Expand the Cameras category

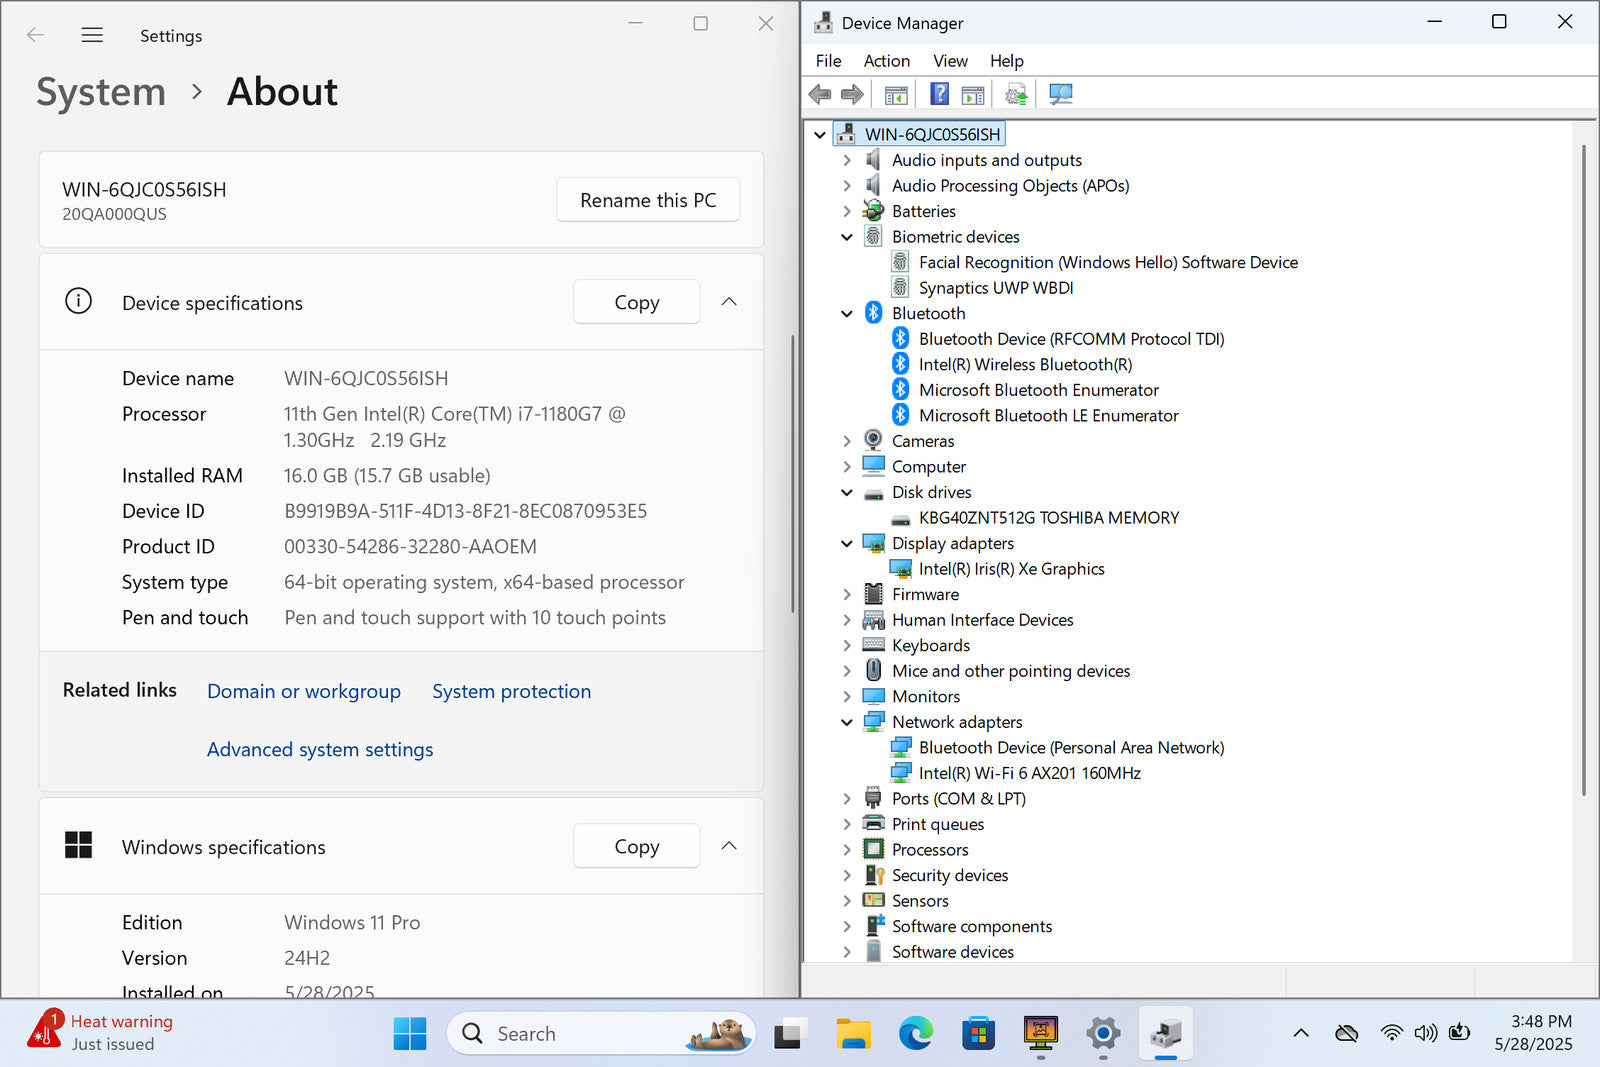(847, 441)
